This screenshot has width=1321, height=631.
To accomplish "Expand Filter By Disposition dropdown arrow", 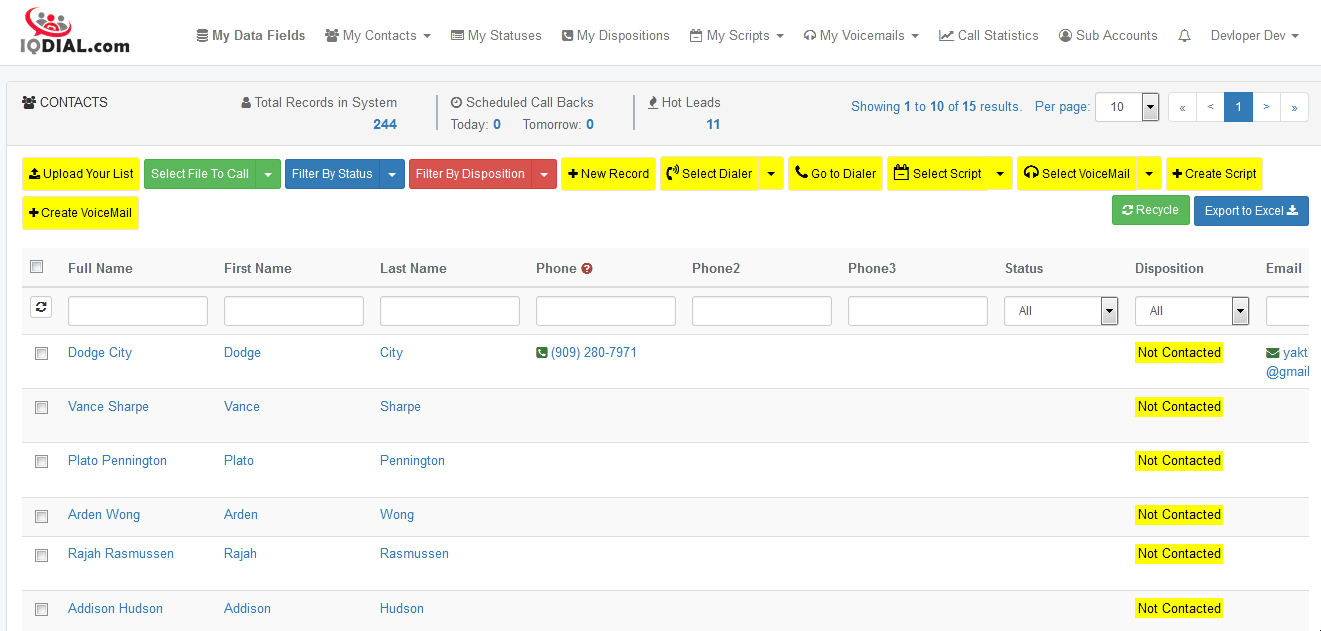I will [544, 174].
